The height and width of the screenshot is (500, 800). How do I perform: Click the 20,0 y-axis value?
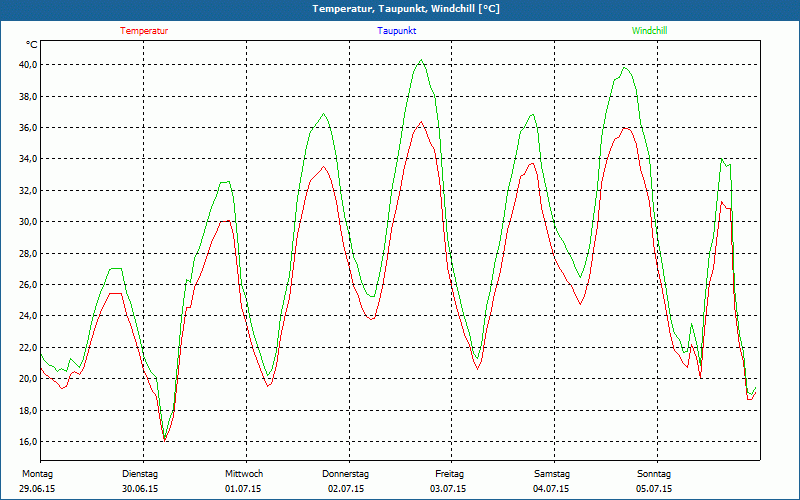[x=28, y=379]
